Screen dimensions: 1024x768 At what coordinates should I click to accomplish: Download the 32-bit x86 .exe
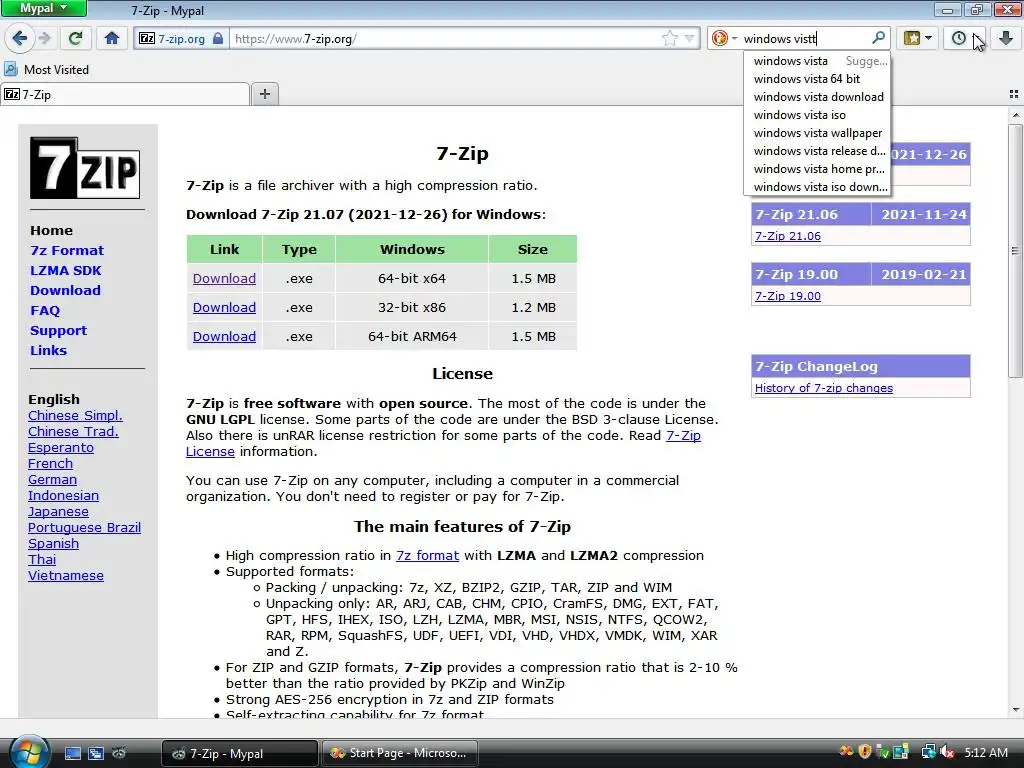coord(224,307)
